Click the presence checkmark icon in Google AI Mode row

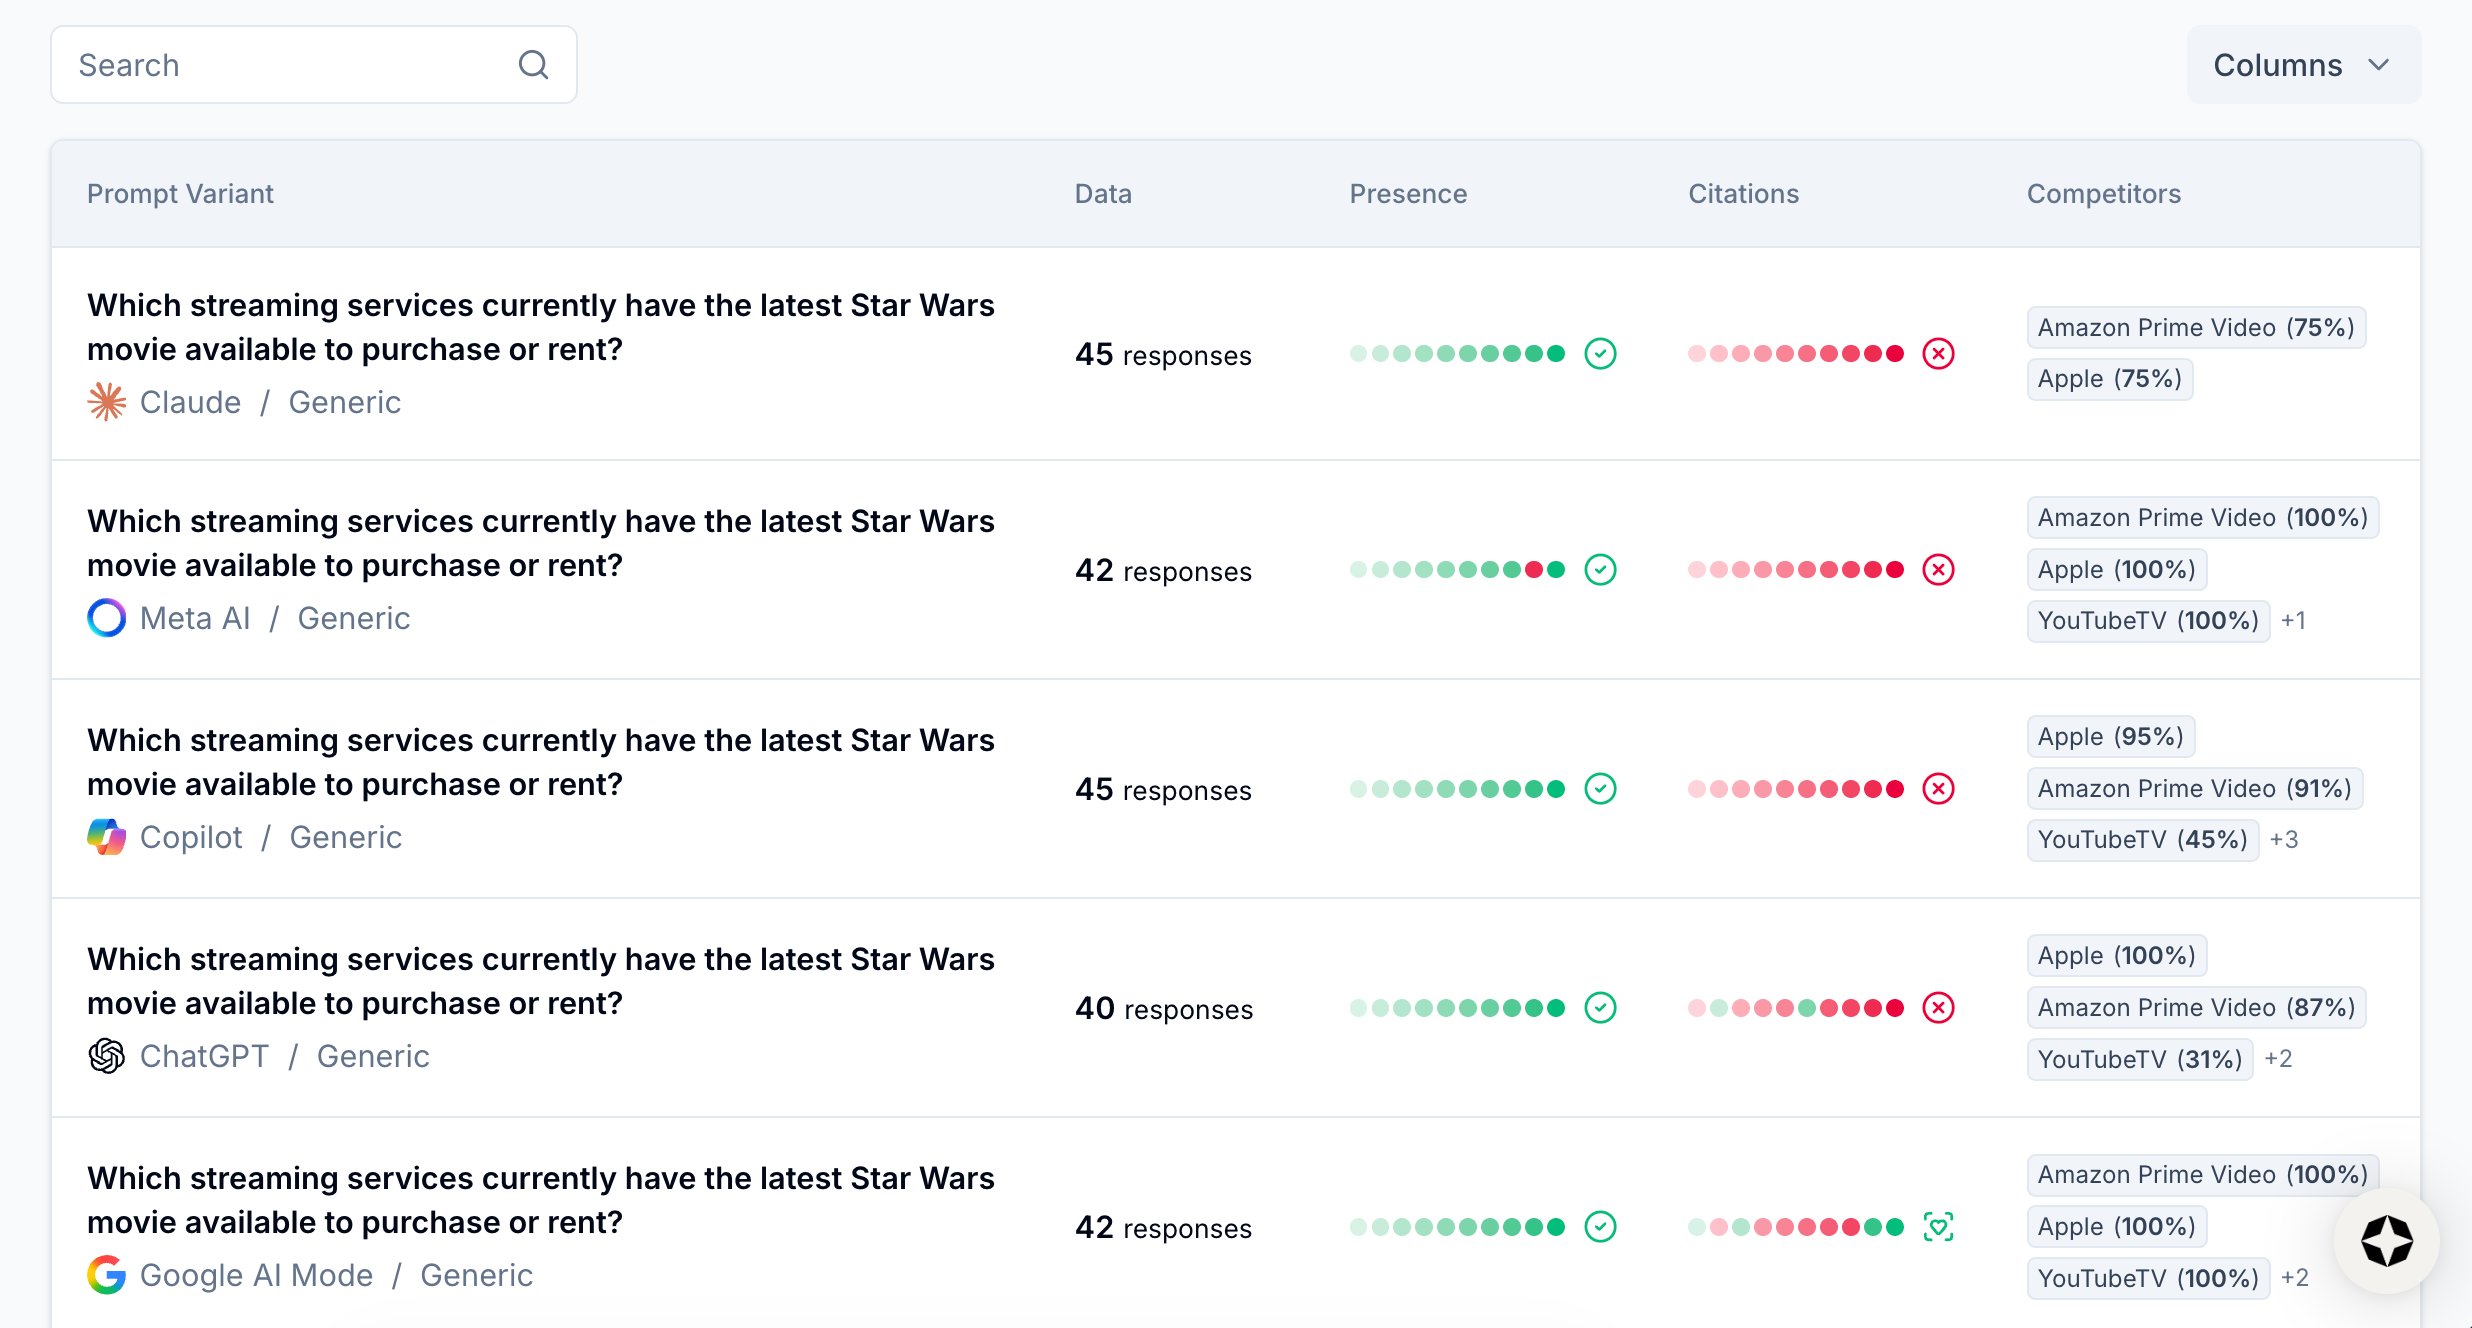pos(1601,1227)
